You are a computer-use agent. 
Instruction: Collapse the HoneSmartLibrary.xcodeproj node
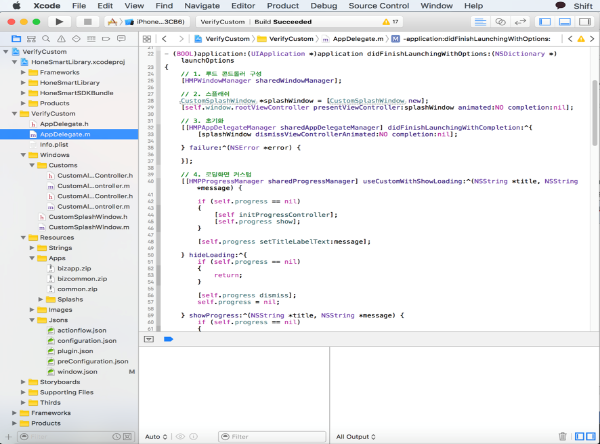point(14,62)
